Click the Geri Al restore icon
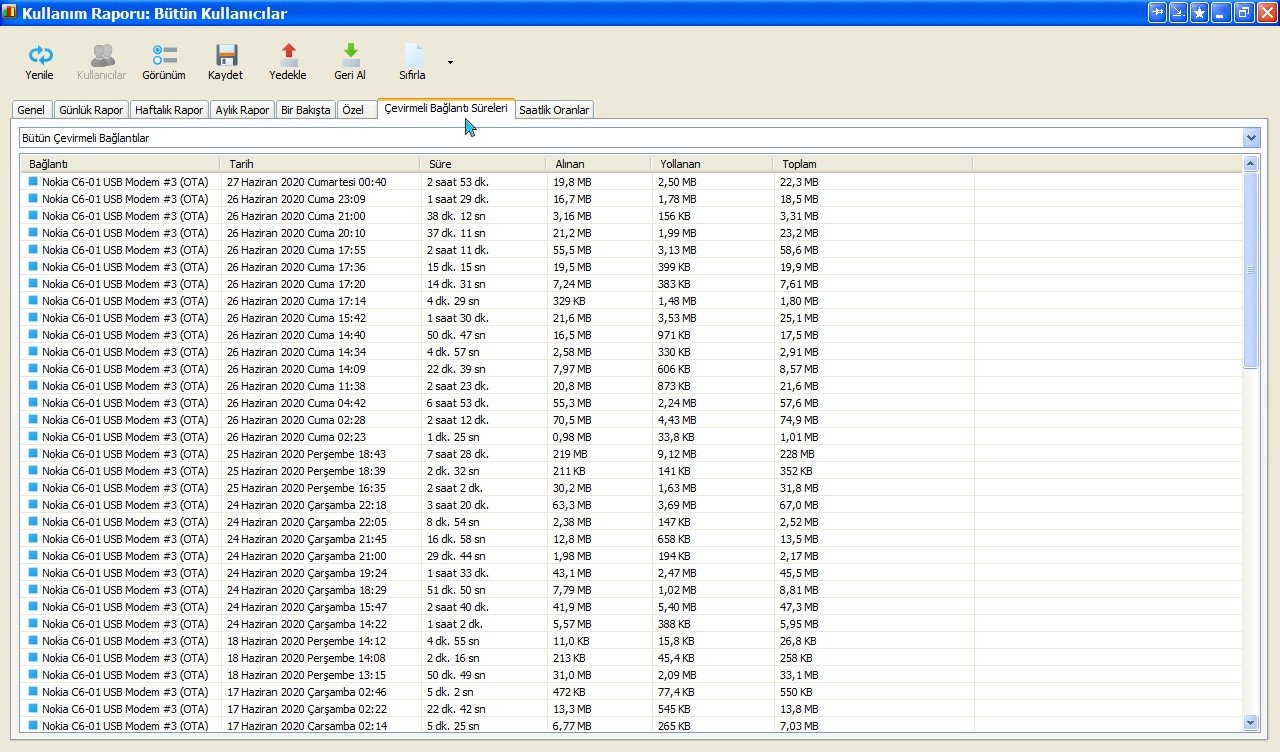This screenshot has width=1280, height=752. [x=350, y=55]
